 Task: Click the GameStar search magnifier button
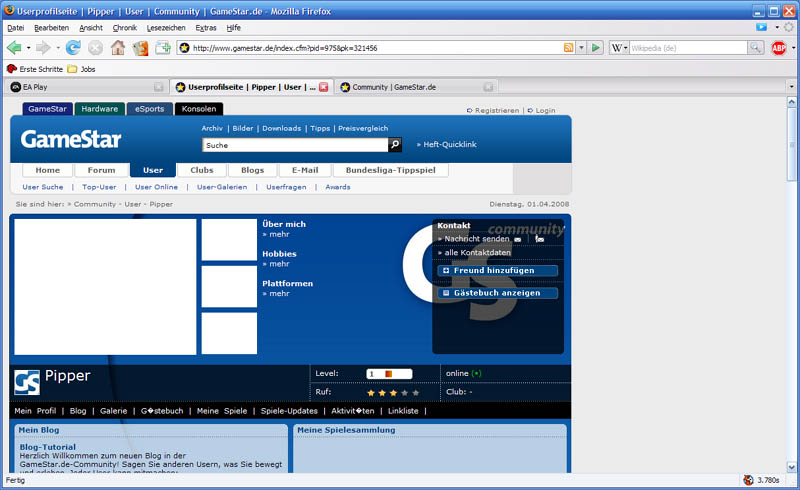(x=395, y=145)
